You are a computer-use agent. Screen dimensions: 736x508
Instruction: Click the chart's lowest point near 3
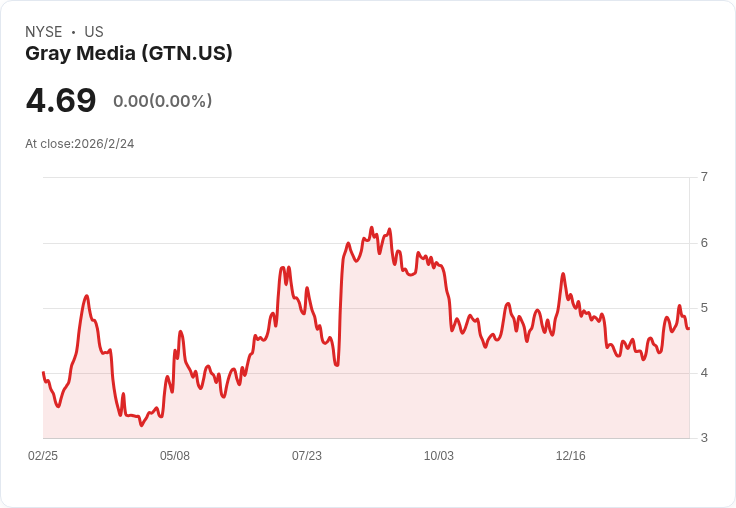point(141,425)
